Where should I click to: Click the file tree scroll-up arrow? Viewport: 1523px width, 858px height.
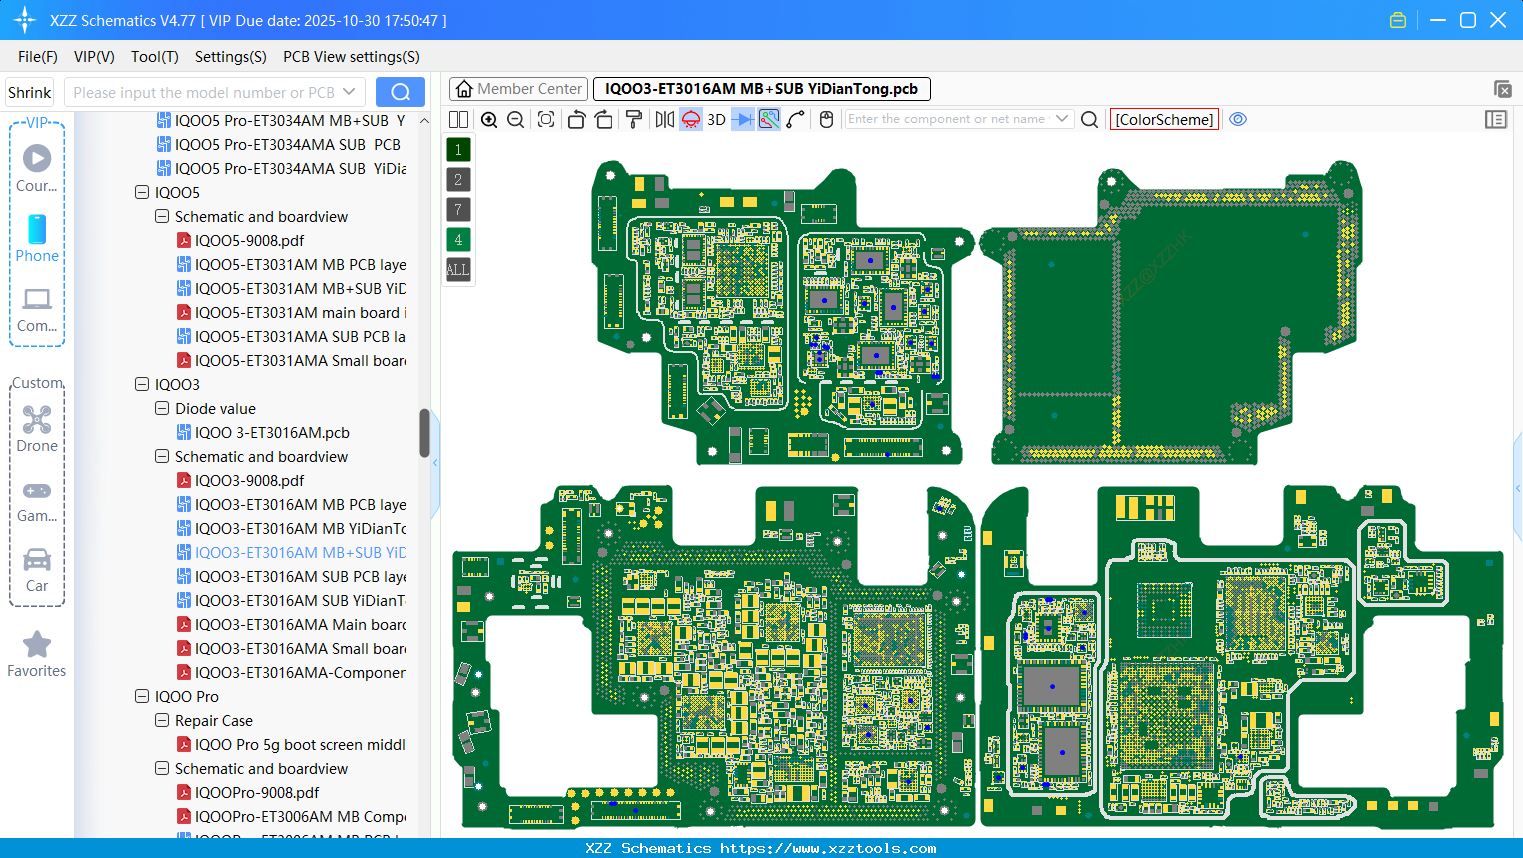click(x=424, y=121)
